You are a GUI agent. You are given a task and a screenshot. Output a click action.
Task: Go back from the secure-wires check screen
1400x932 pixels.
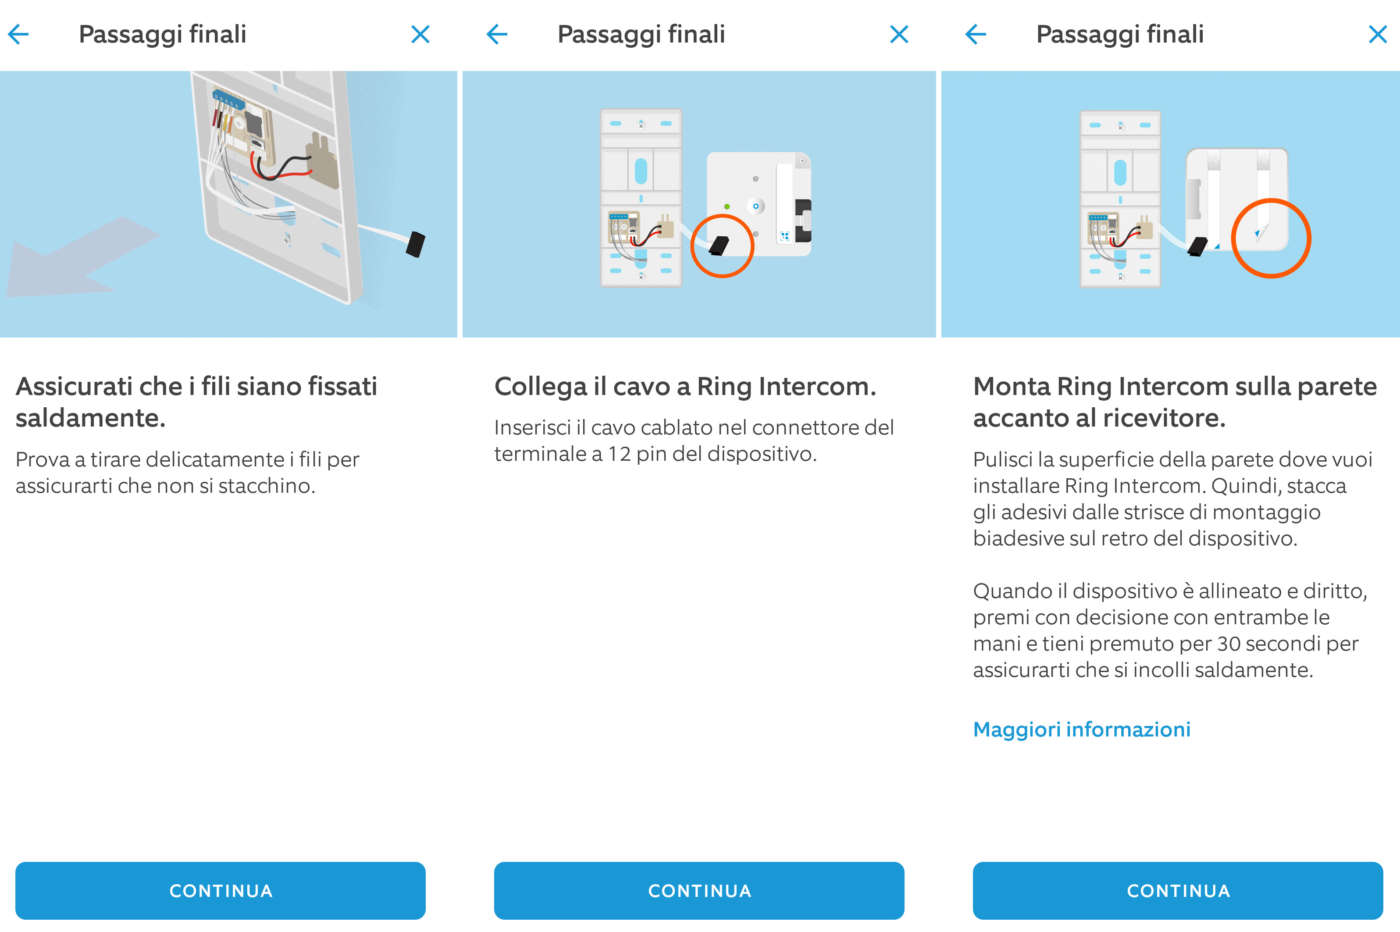19,35
